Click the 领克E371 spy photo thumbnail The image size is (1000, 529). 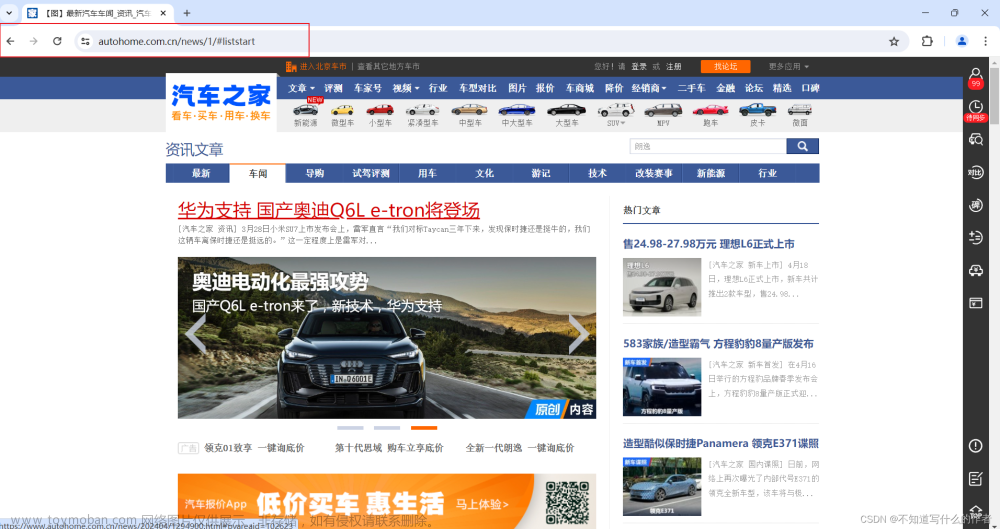pyautogui.click(x=662, y=486)
